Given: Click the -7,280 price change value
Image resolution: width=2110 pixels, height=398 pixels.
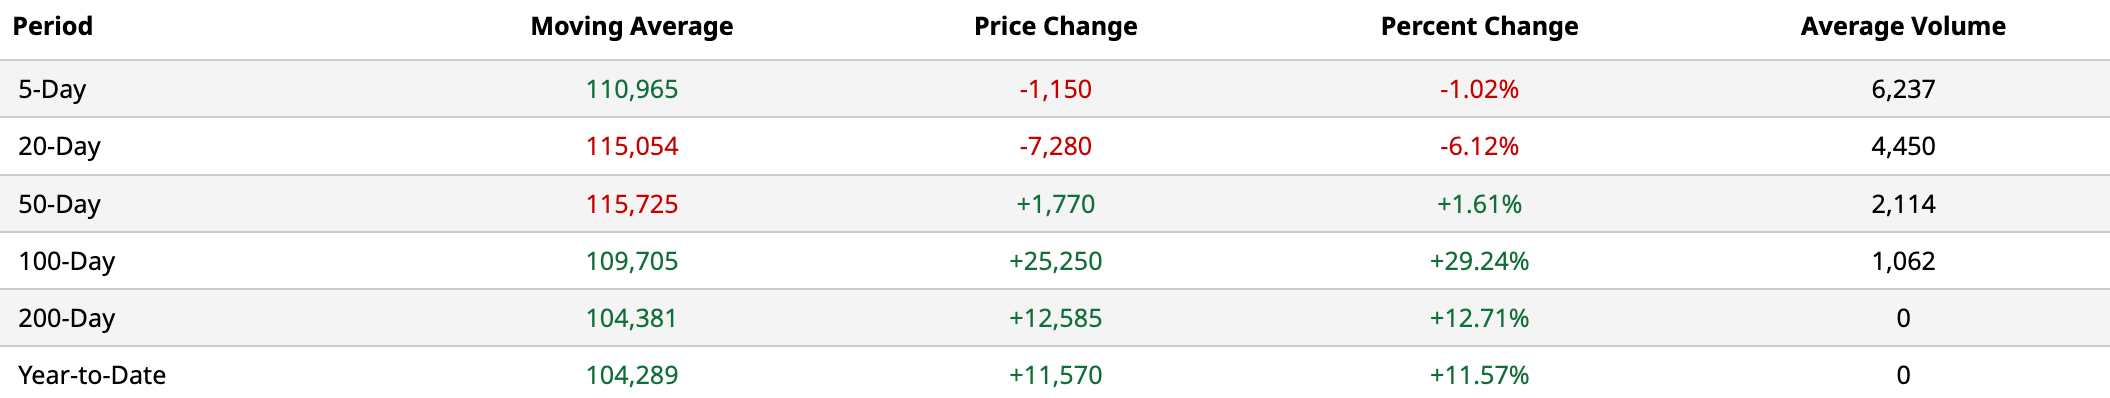Looking at the screenshot, I should point(1056,147).
